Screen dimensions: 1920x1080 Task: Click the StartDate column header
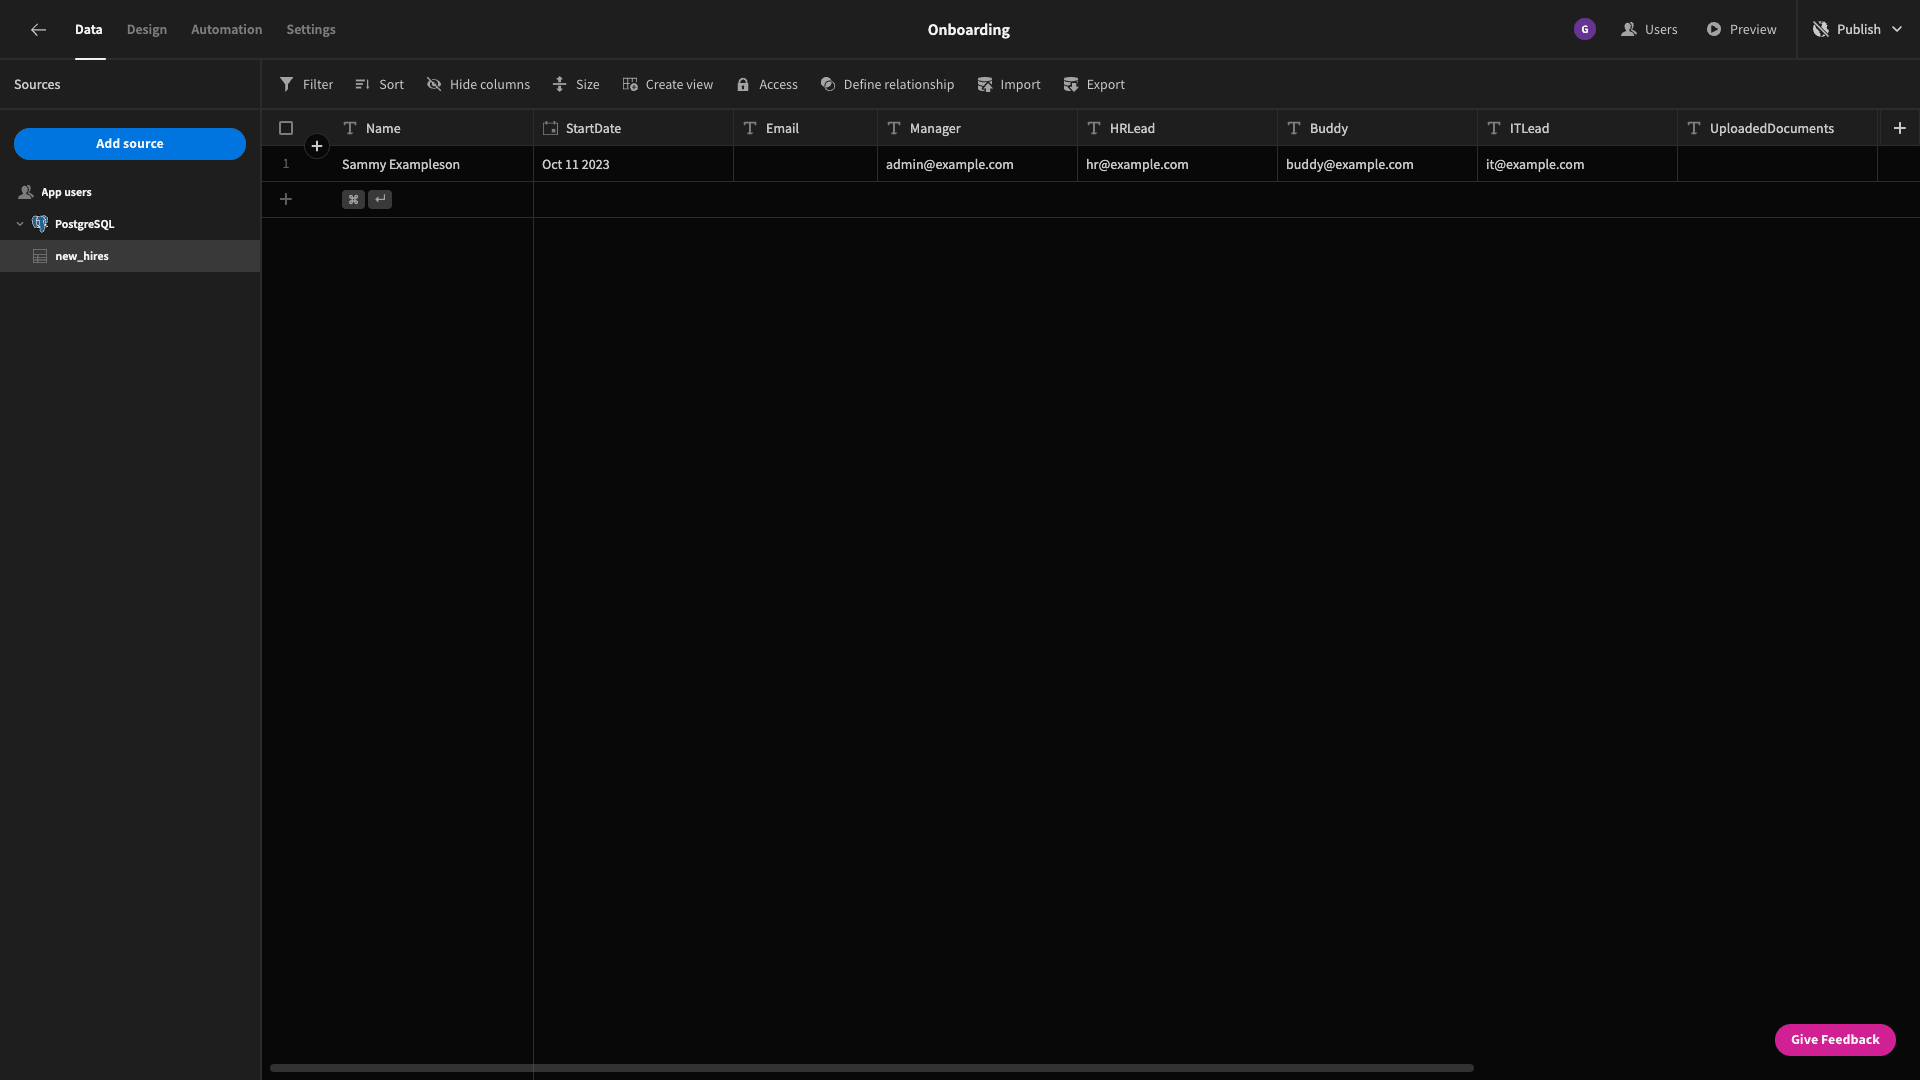[x=633, y=128]
